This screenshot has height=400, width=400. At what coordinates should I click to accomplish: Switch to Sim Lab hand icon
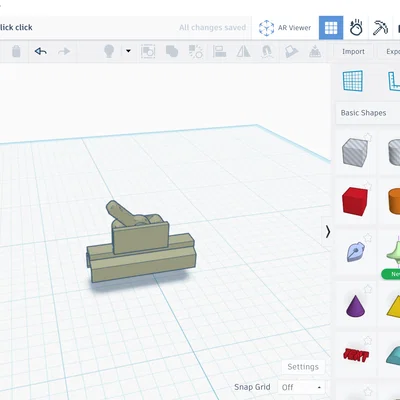click(x=356, y=28)
